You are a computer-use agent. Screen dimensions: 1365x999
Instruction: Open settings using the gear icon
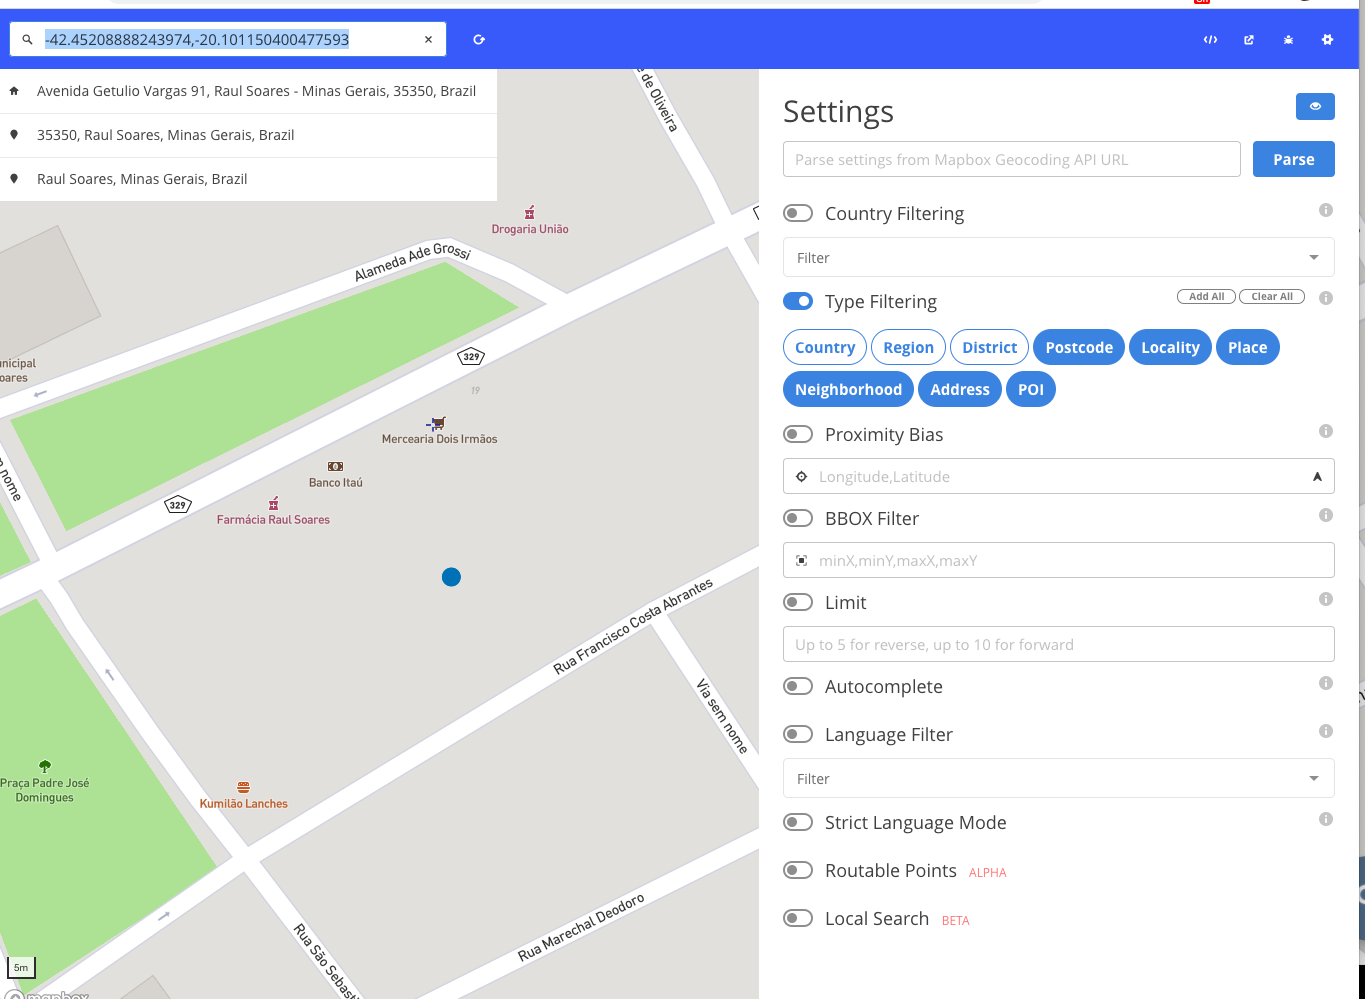[x=1326, y=39]
